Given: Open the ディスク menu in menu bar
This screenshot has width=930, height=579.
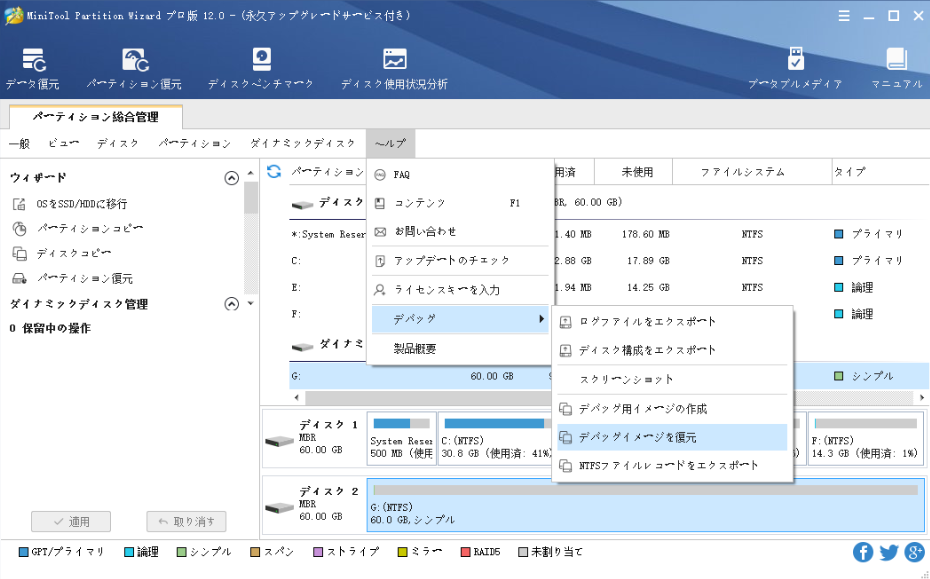Looking at the screenshot, I should pos(118,144).
